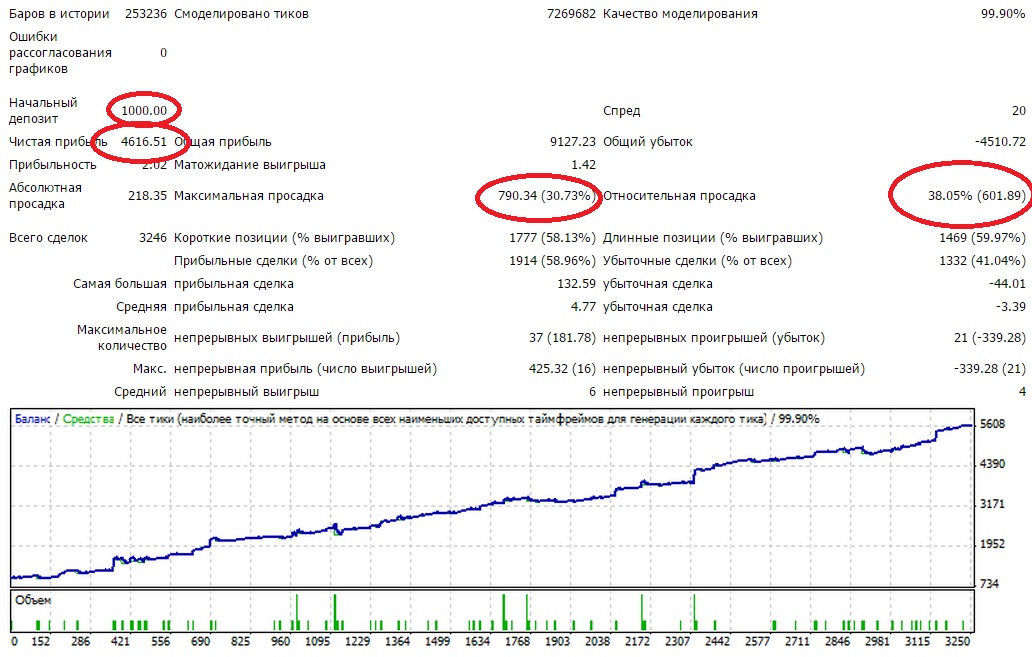Select the mismatched charts errors value 0
This screenshot has width=1032, height=657.
tap(163, 53)
